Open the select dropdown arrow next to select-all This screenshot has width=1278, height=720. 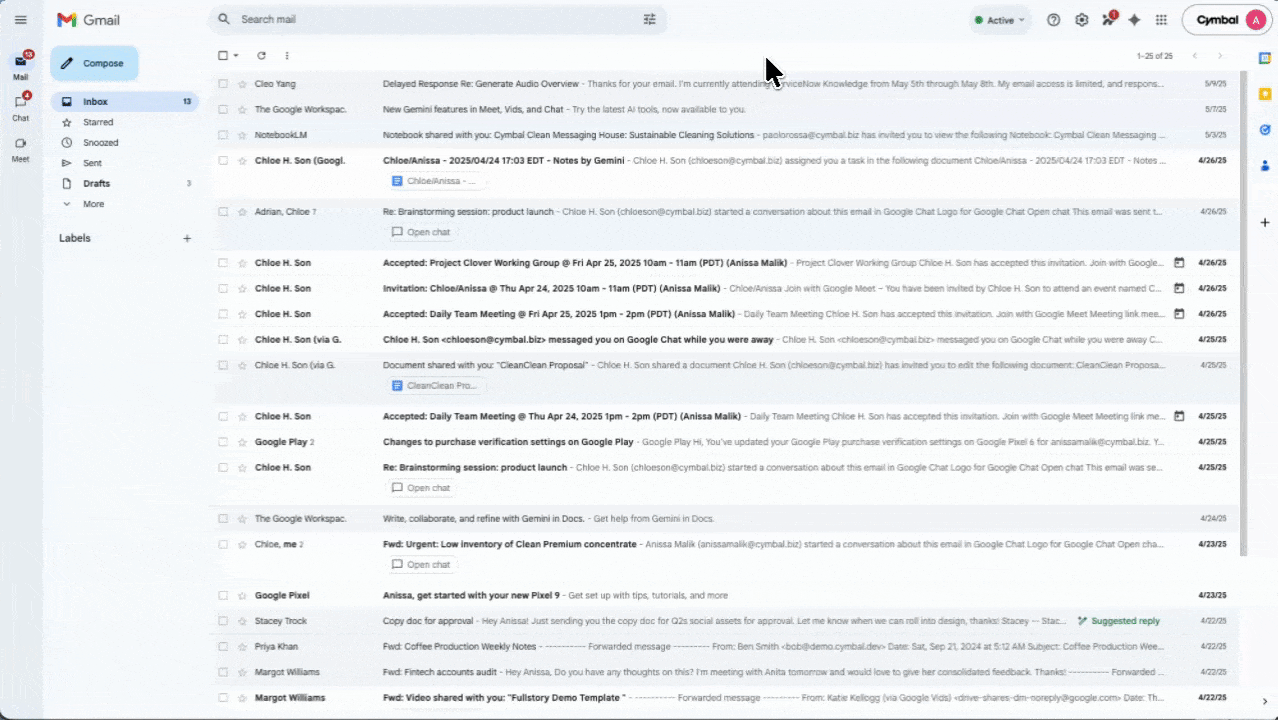click(x=234, y=55)
